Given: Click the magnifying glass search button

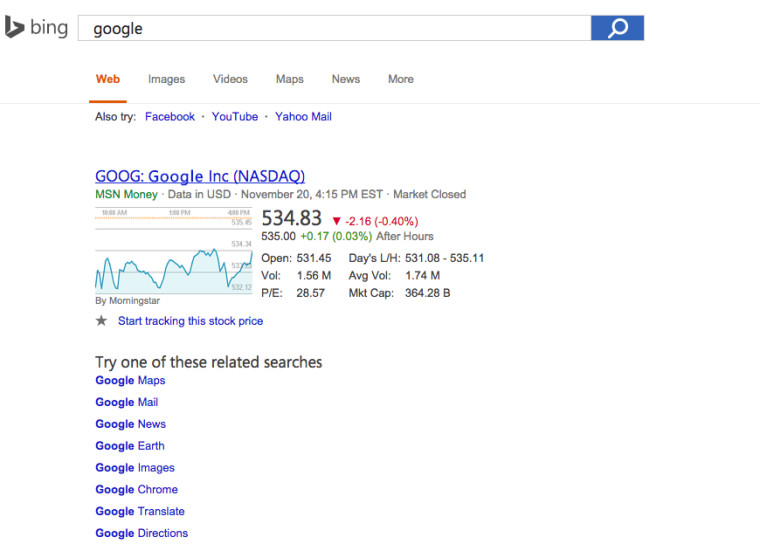Looking at the screenshot, I should [617, 28].
